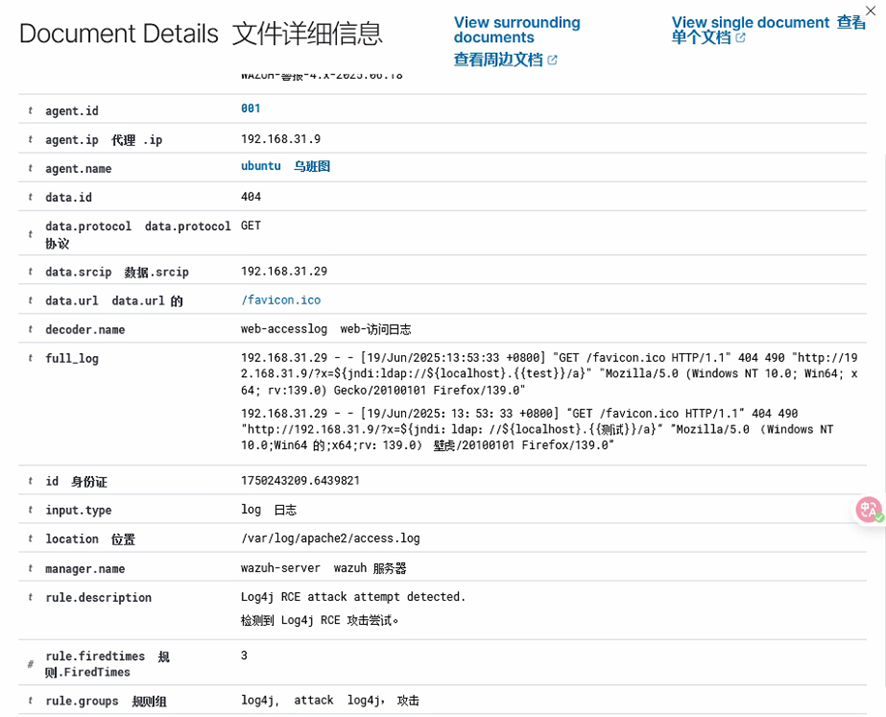Click field type icon for full_log
886x717 pixels.
point(30,358)
